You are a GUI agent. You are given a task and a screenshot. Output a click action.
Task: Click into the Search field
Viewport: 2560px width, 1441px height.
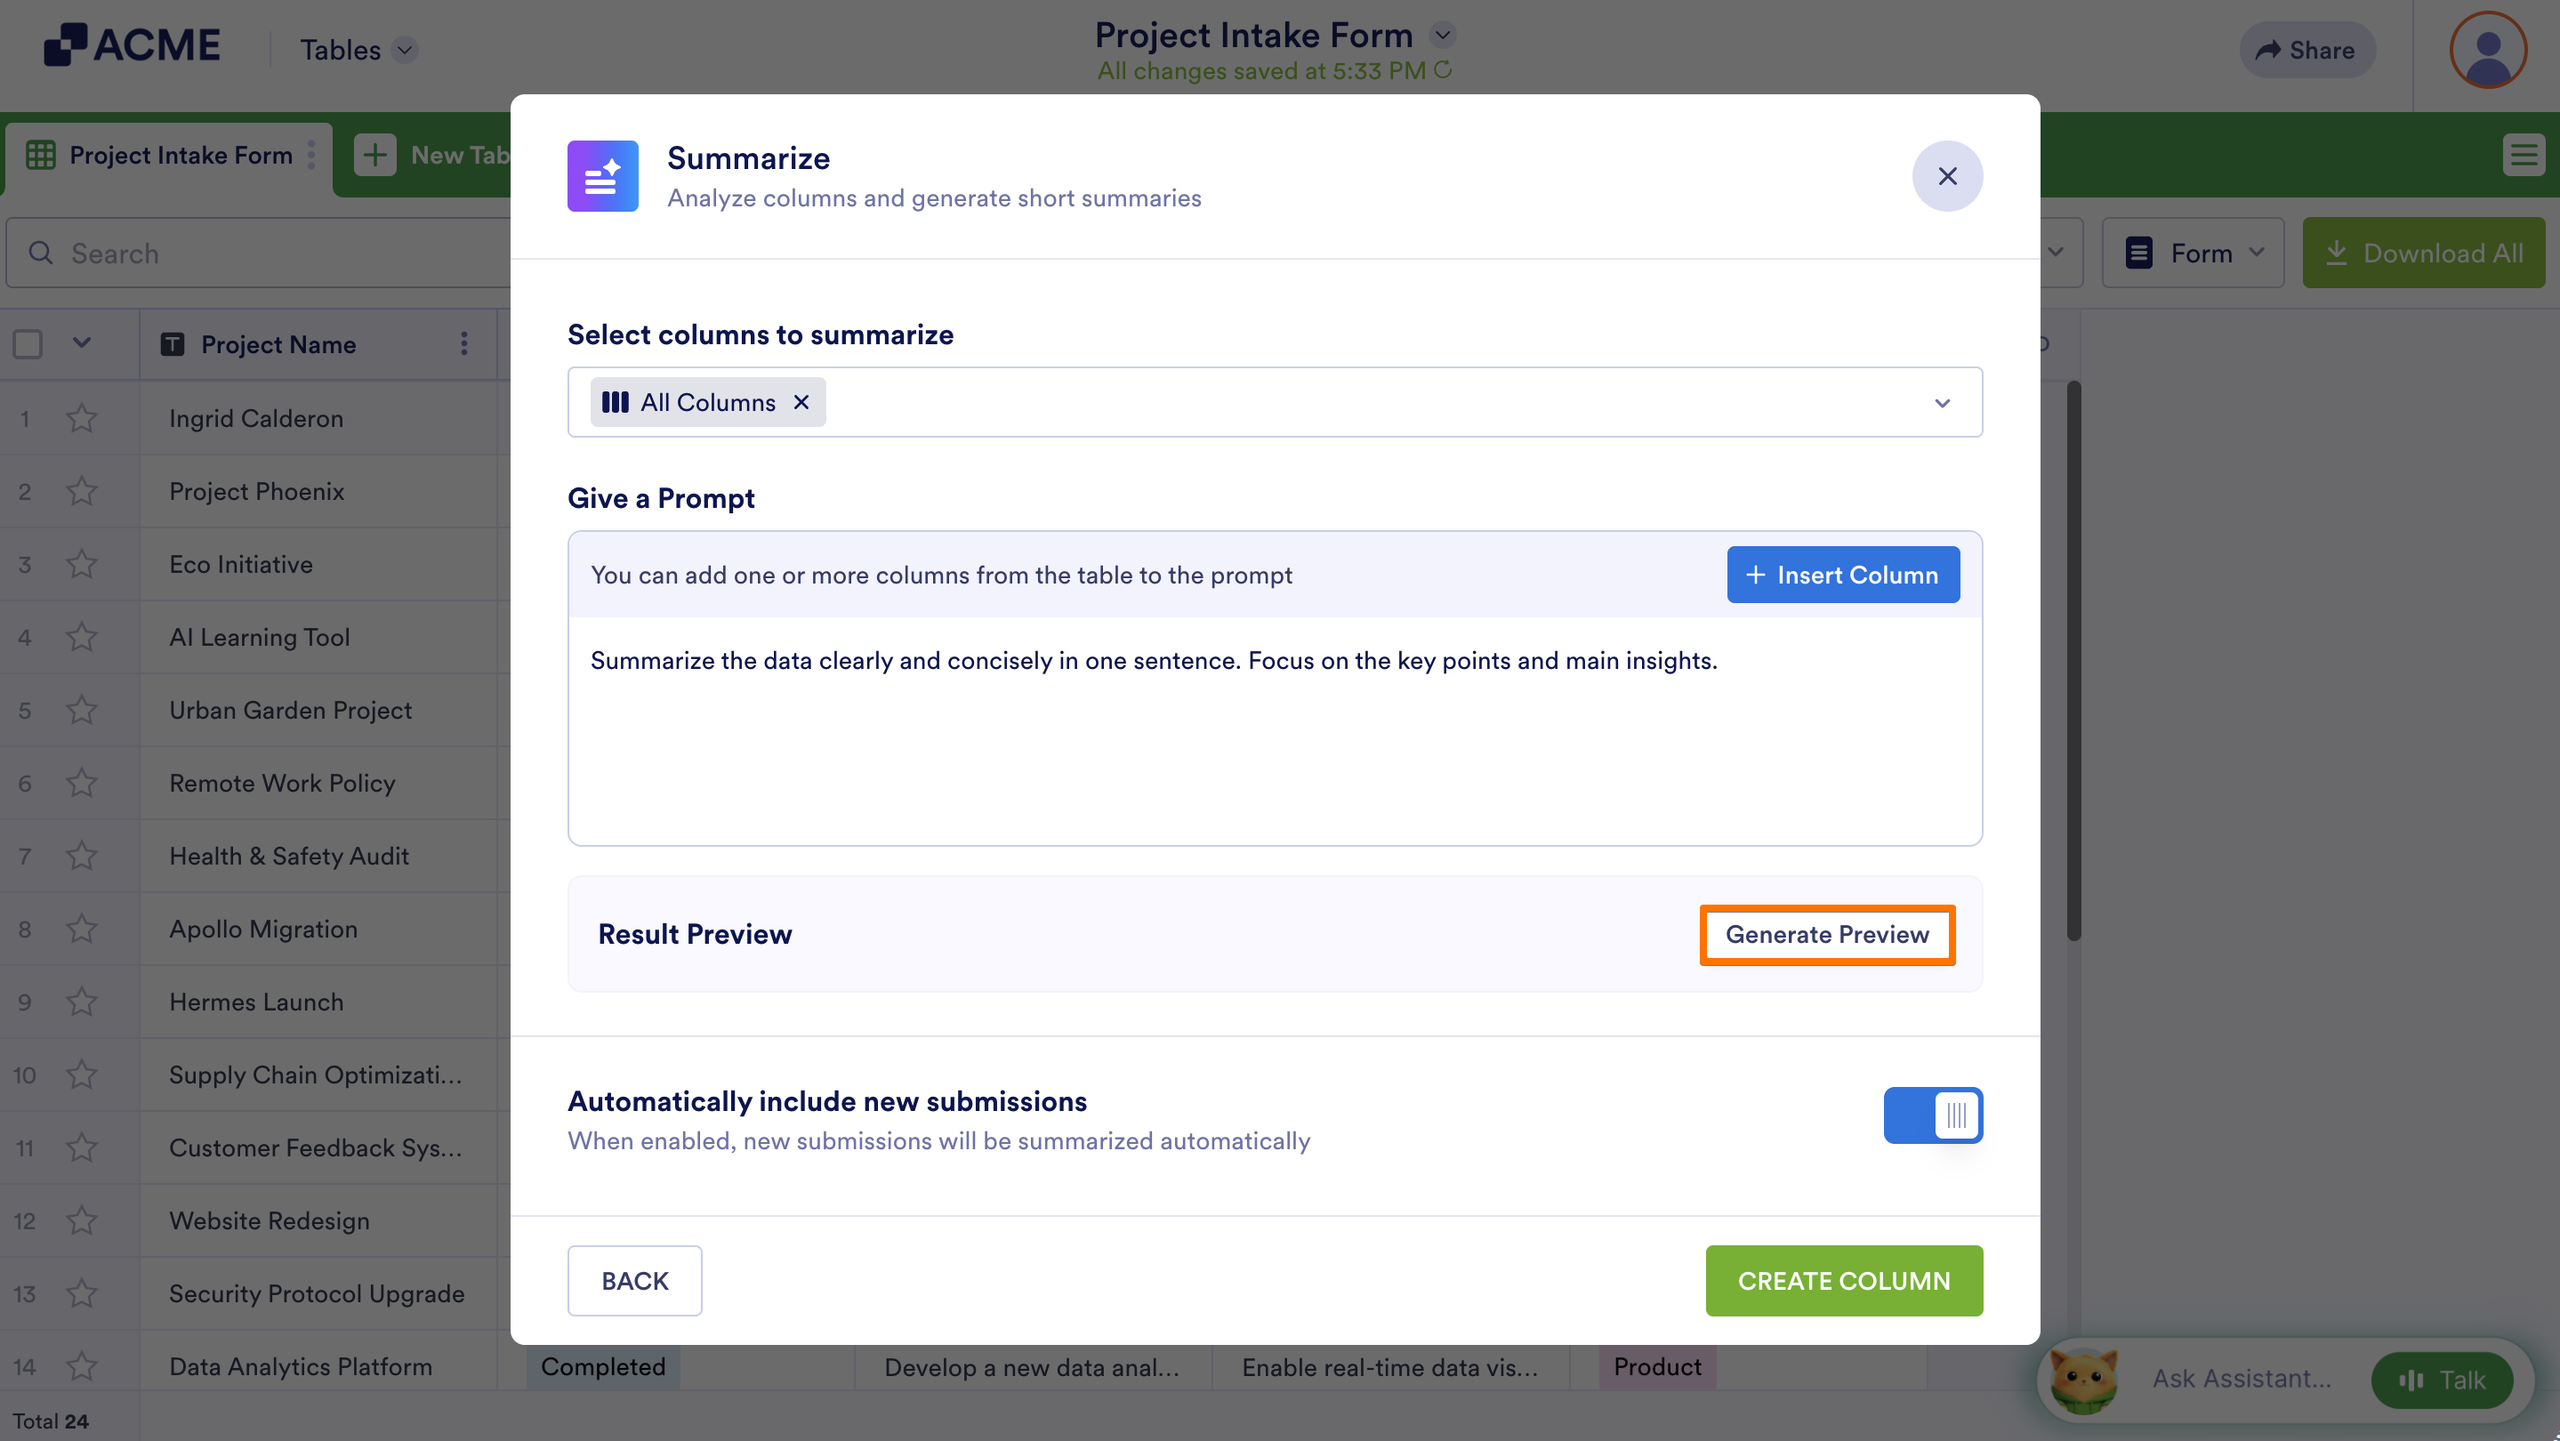click(x=260, y=253)
